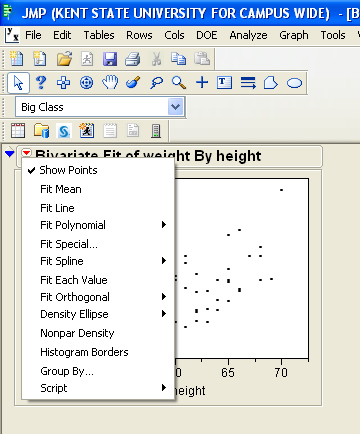
Task: Open the DOE menu
Action: 207,35
